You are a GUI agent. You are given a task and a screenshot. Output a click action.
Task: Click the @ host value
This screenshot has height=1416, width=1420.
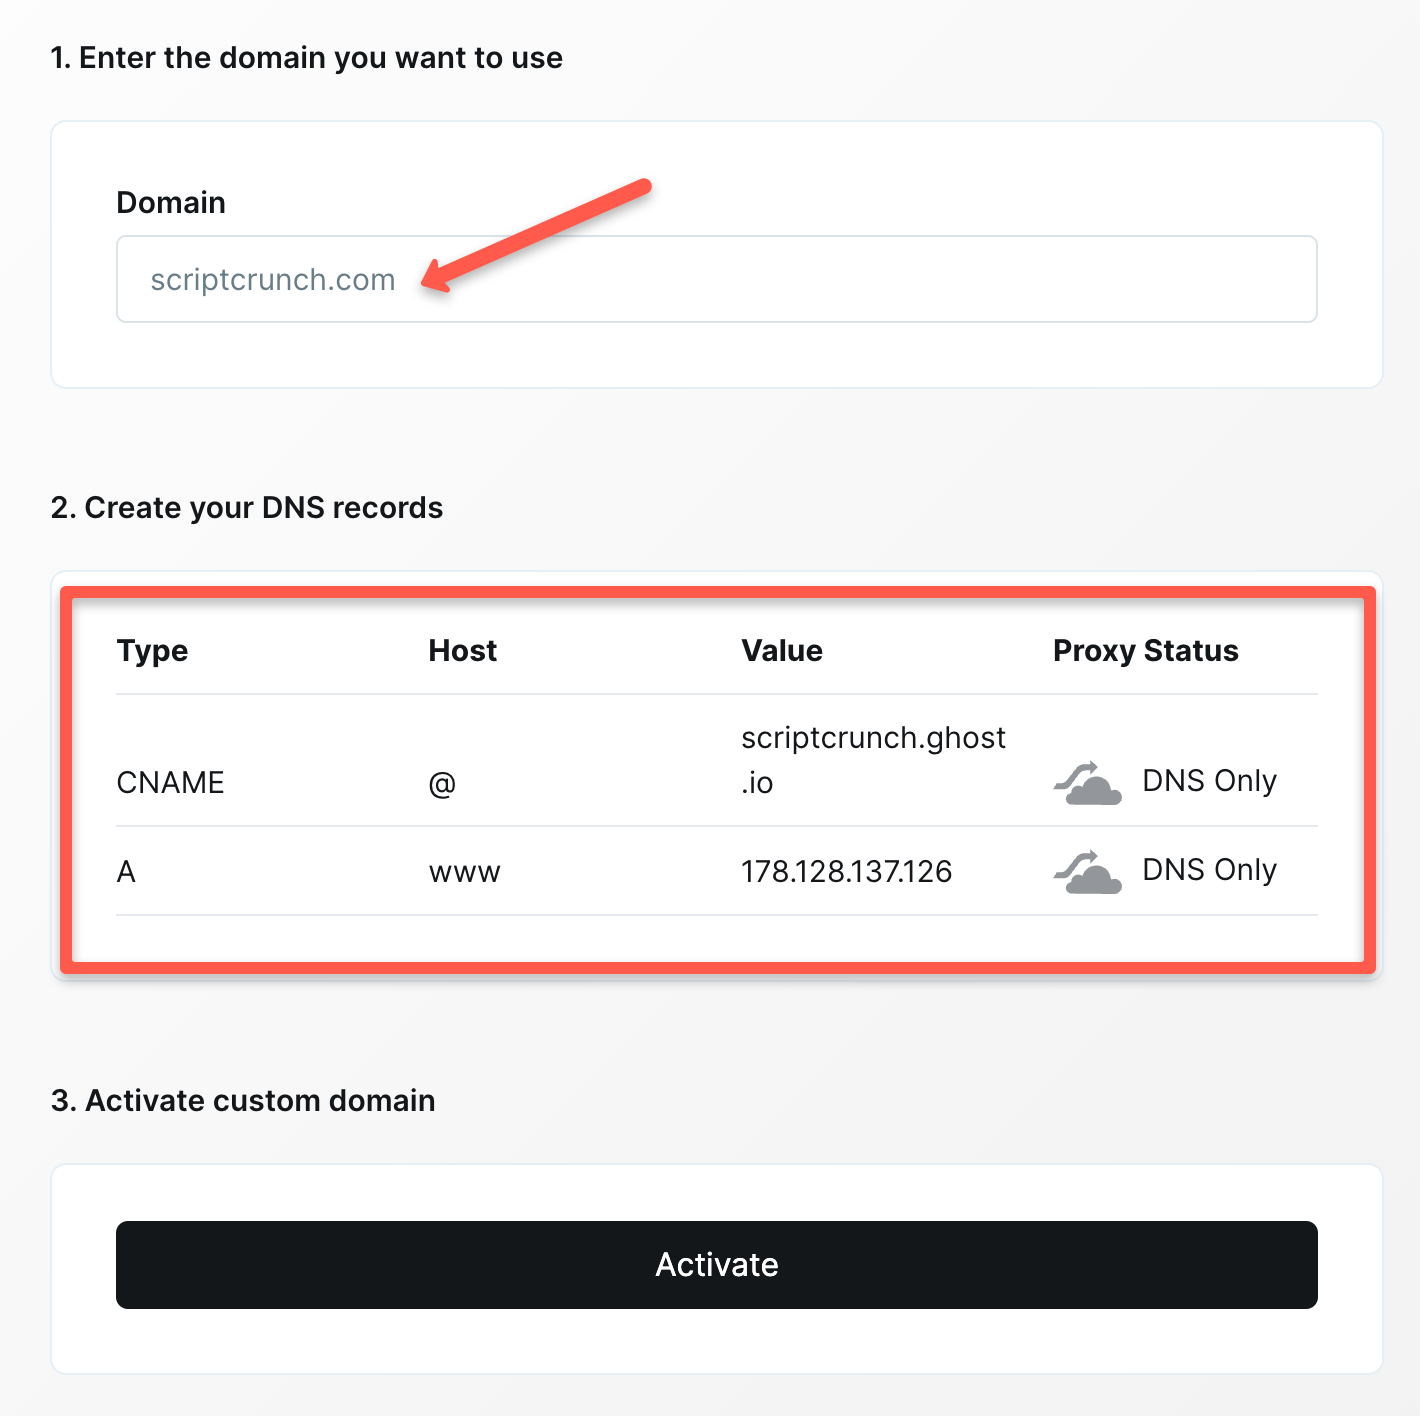(x=442, y=783)
